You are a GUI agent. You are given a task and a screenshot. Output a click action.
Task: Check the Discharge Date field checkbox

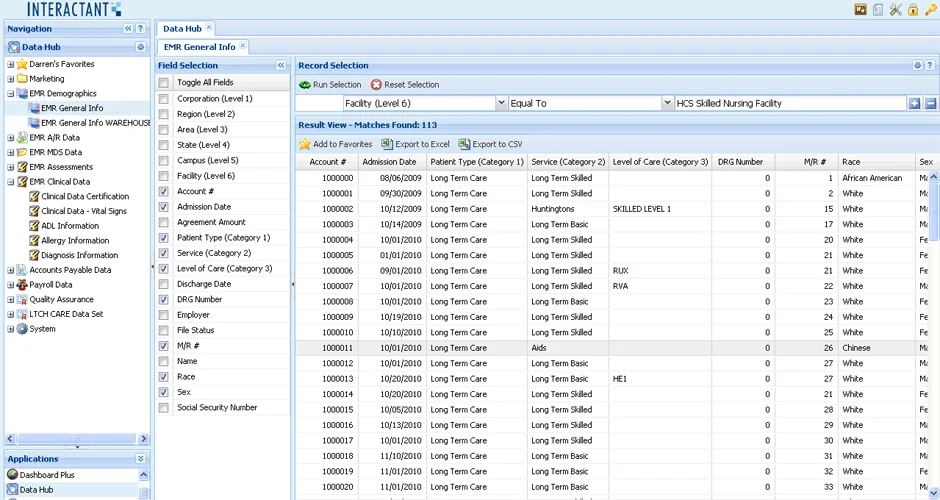coord(163,284)
